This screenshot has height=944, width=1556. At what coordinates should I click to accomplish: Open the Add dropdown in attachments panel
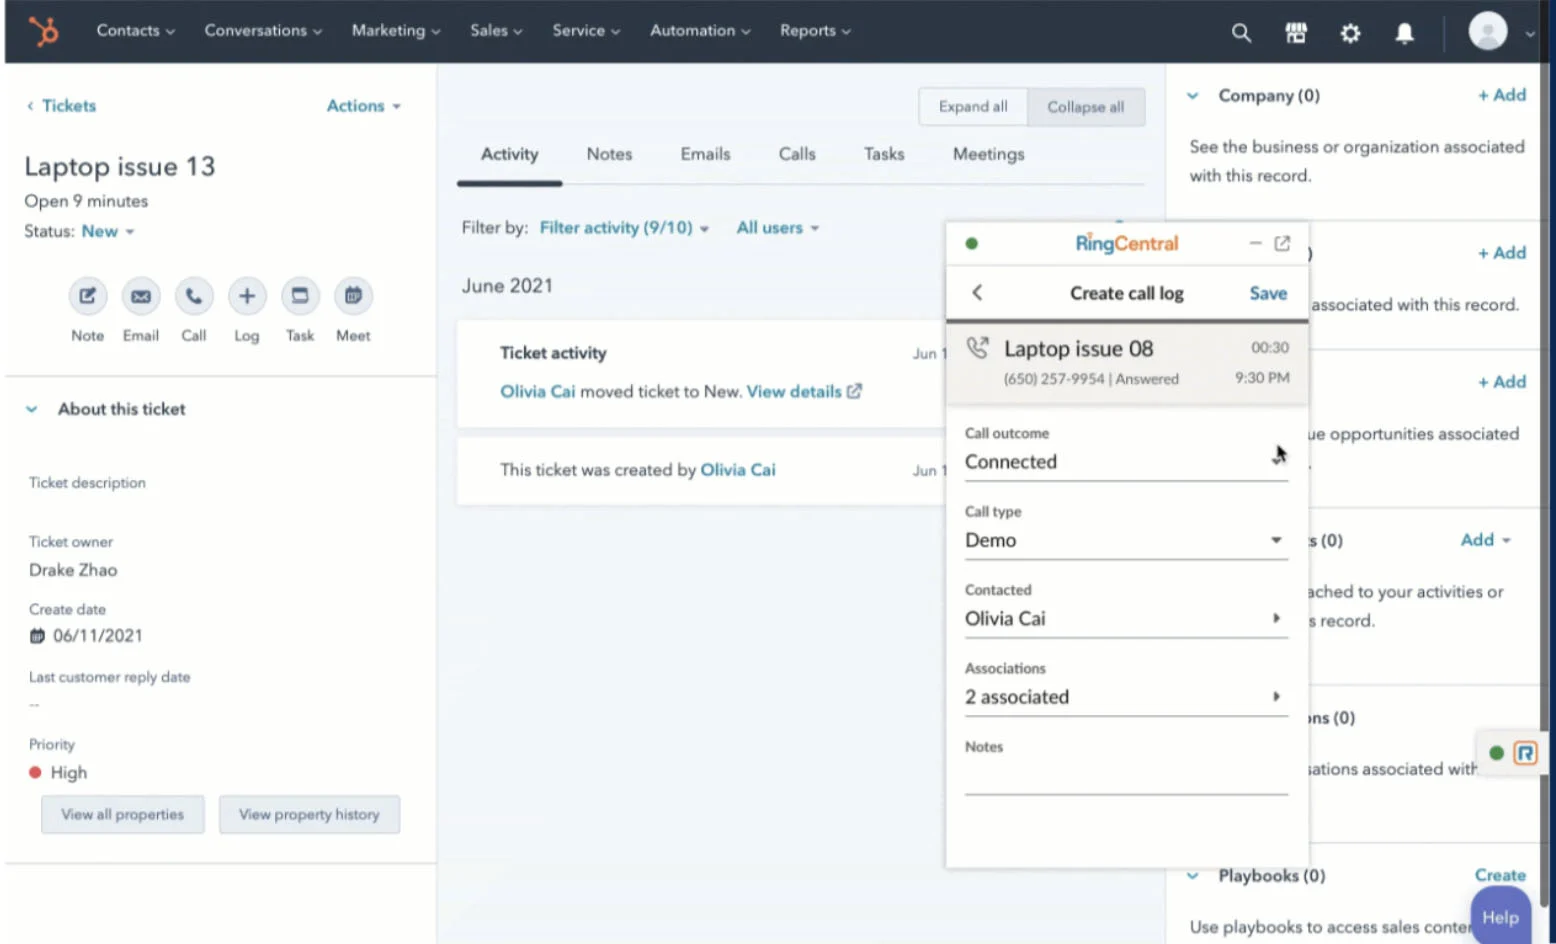1485,540
